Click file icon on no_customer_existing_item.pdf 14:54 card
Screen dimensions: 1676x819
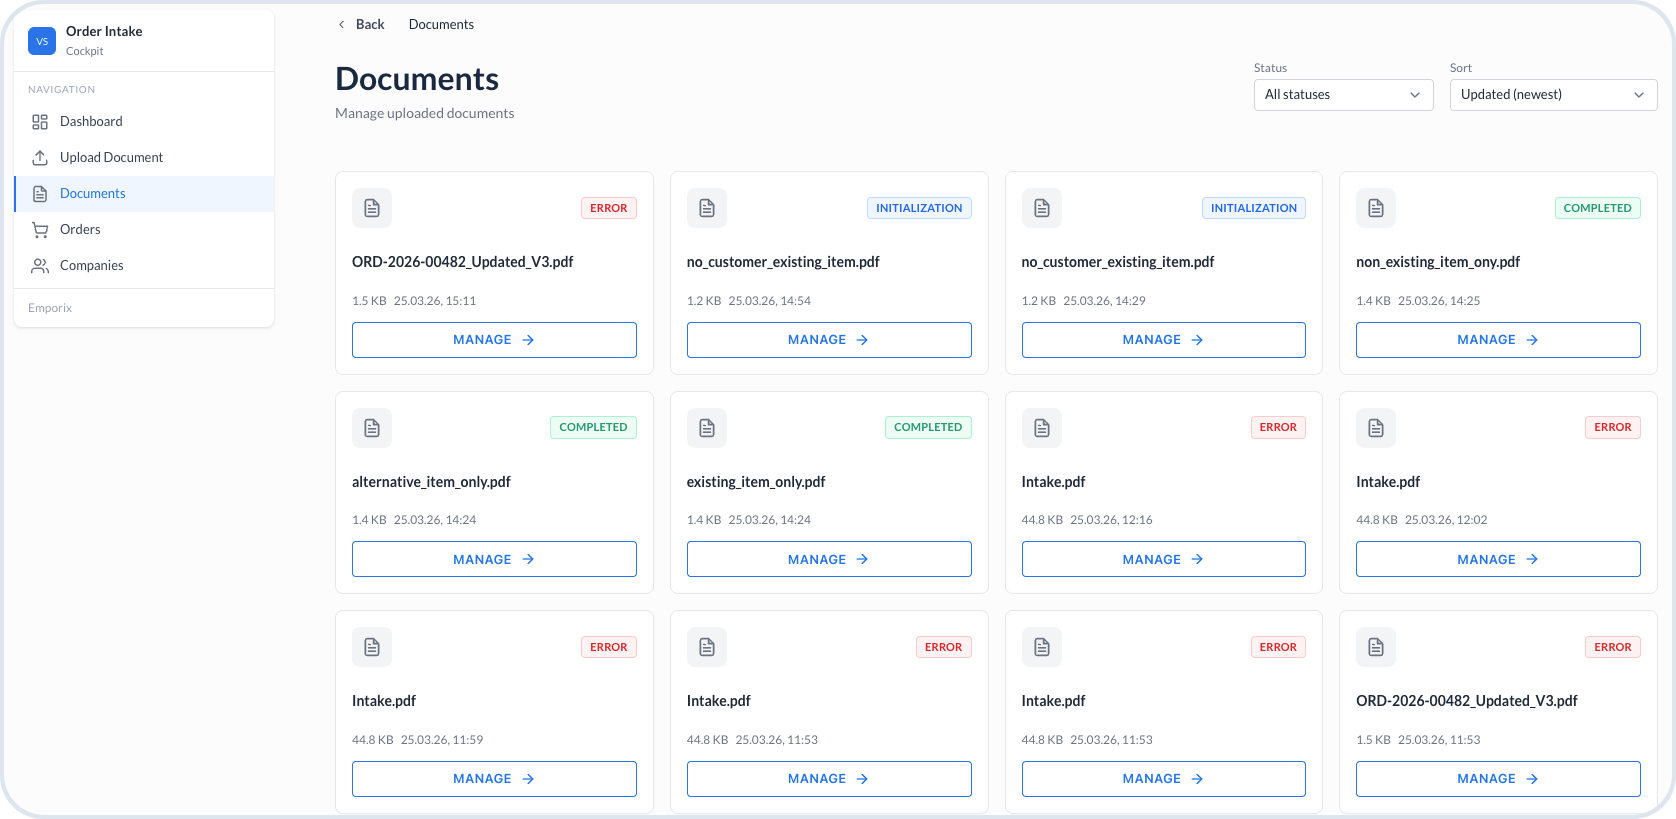[x=707, y=208]
